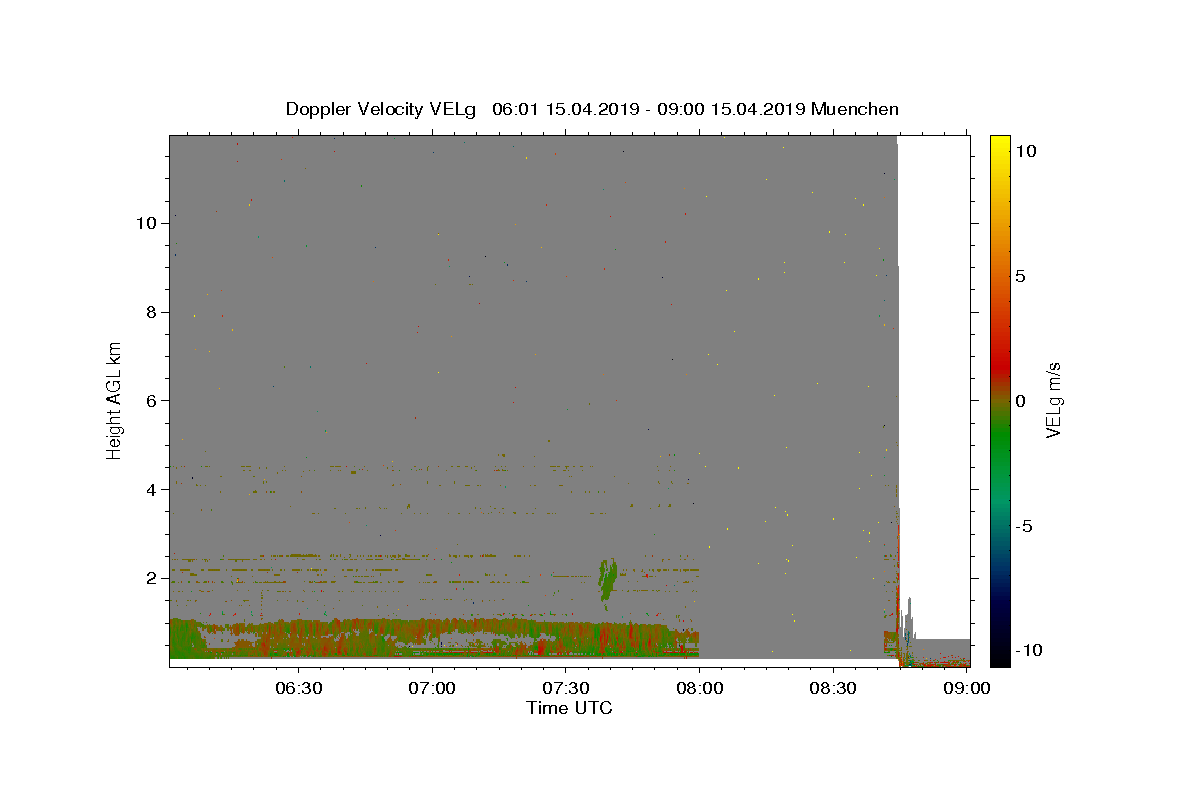Click the 08:00 time tick label
Viewport: 1200px width, 800px height.
(x=700, y=689)
